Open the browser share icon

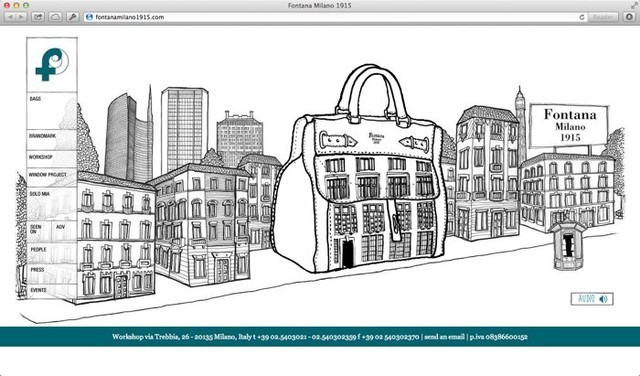click(38, 17)
